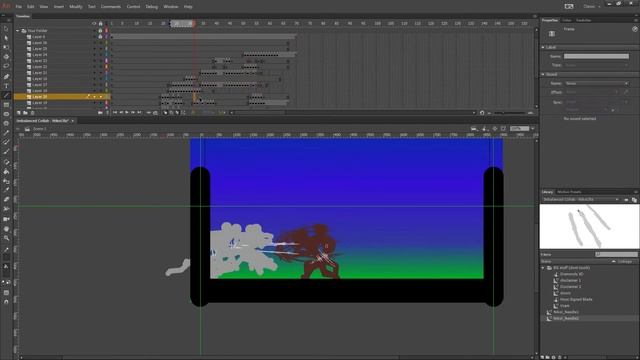The width and height of the screenshot is (640, 360).
Task: Click the stroke color swatch in Tools
Action: tap(6, 257)
